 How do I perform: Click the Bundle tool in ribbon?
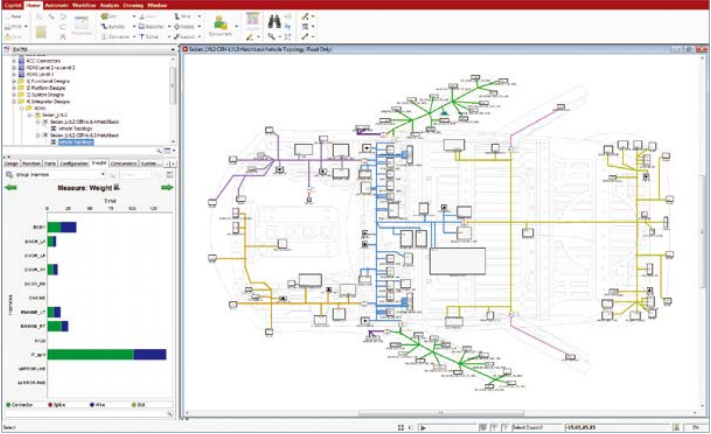click(x=116, y=26)
